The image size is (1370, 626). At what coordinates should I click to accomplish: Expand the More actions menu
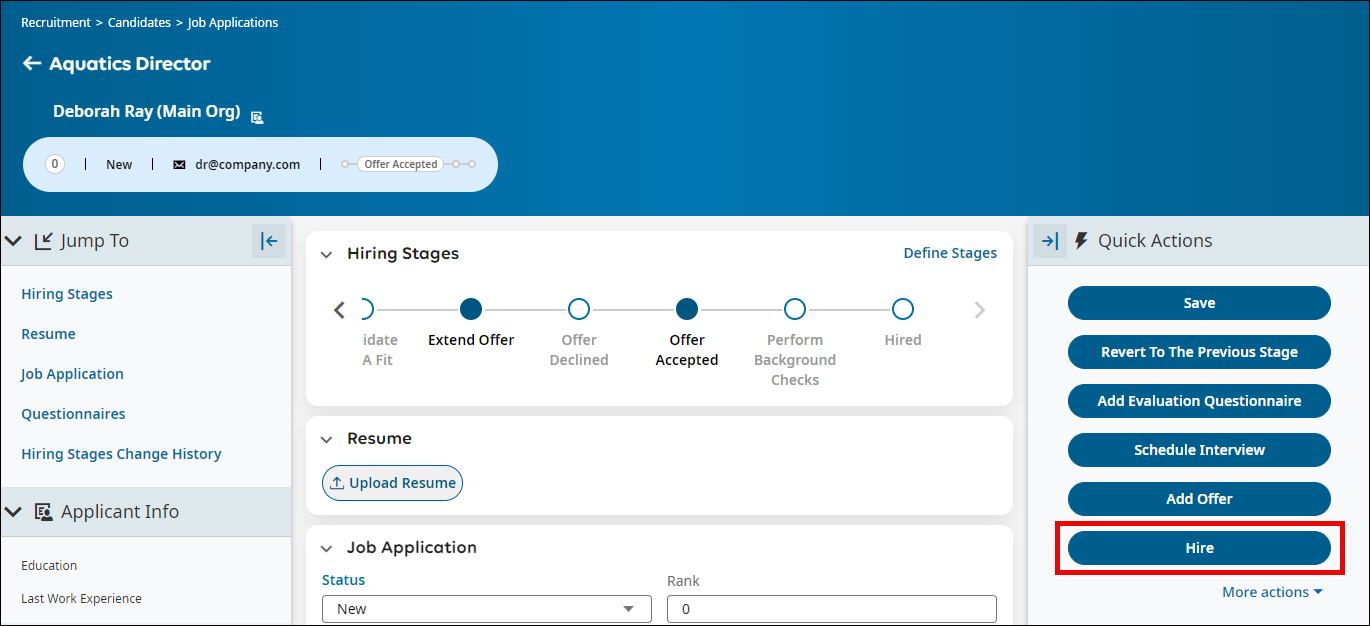(1272, 592)
